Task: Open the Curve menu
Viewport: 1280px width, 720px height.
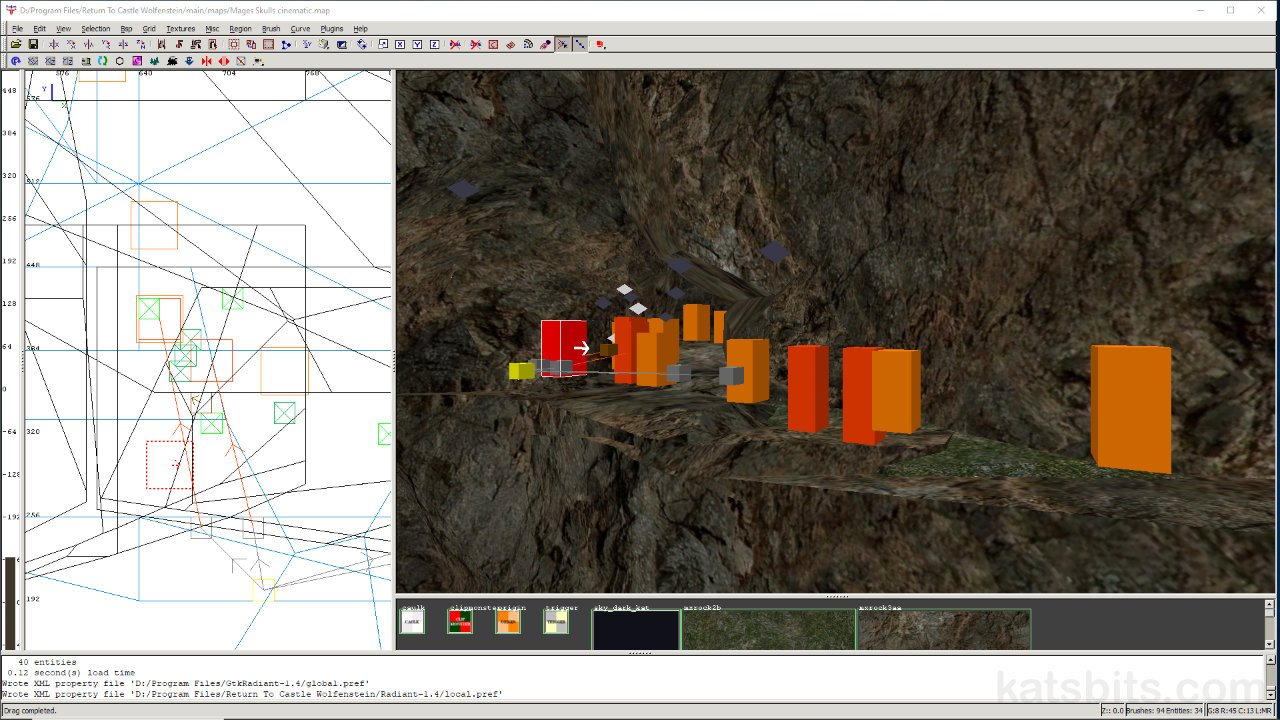Action: click(300, 29)
